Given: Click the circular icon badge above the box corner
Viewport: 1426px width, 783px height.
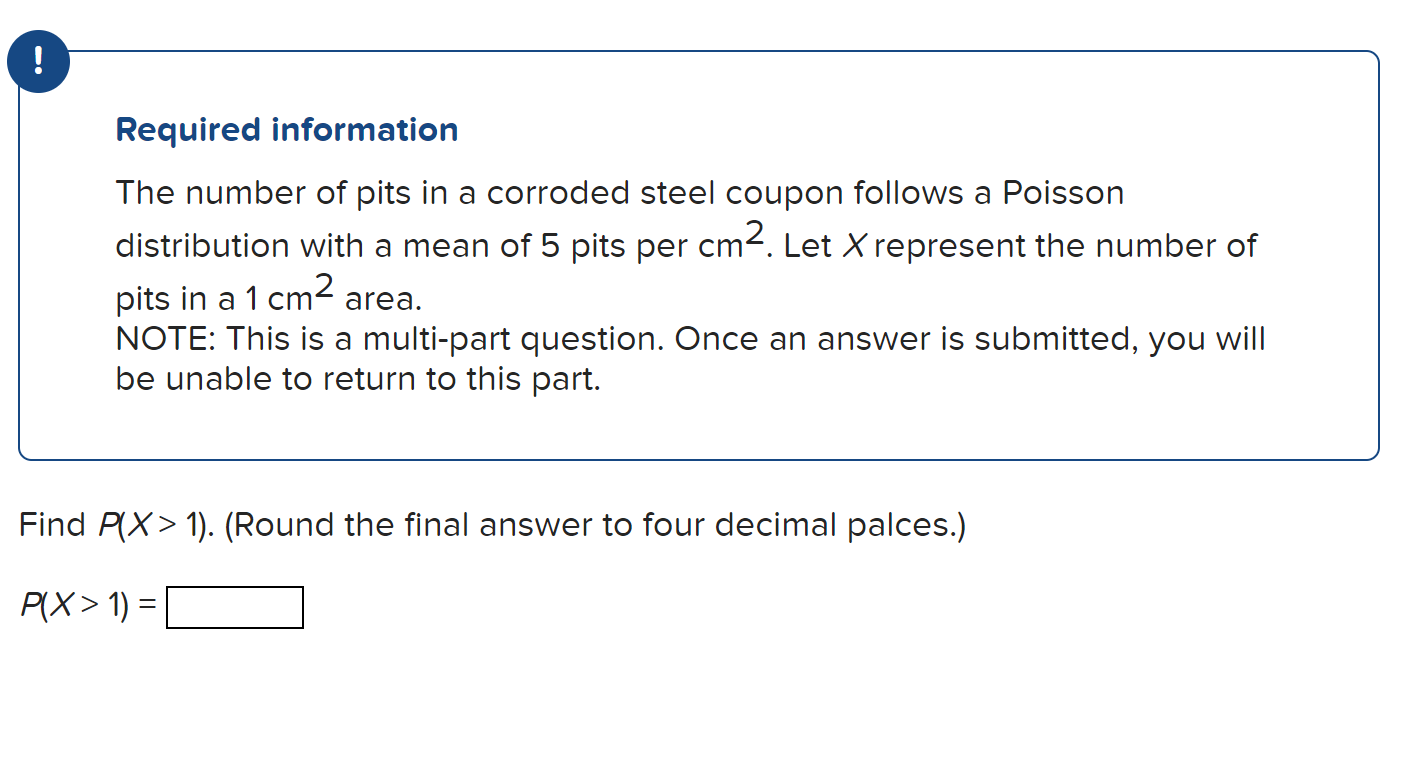Looking at the screenshot, I should pos(38,61).
